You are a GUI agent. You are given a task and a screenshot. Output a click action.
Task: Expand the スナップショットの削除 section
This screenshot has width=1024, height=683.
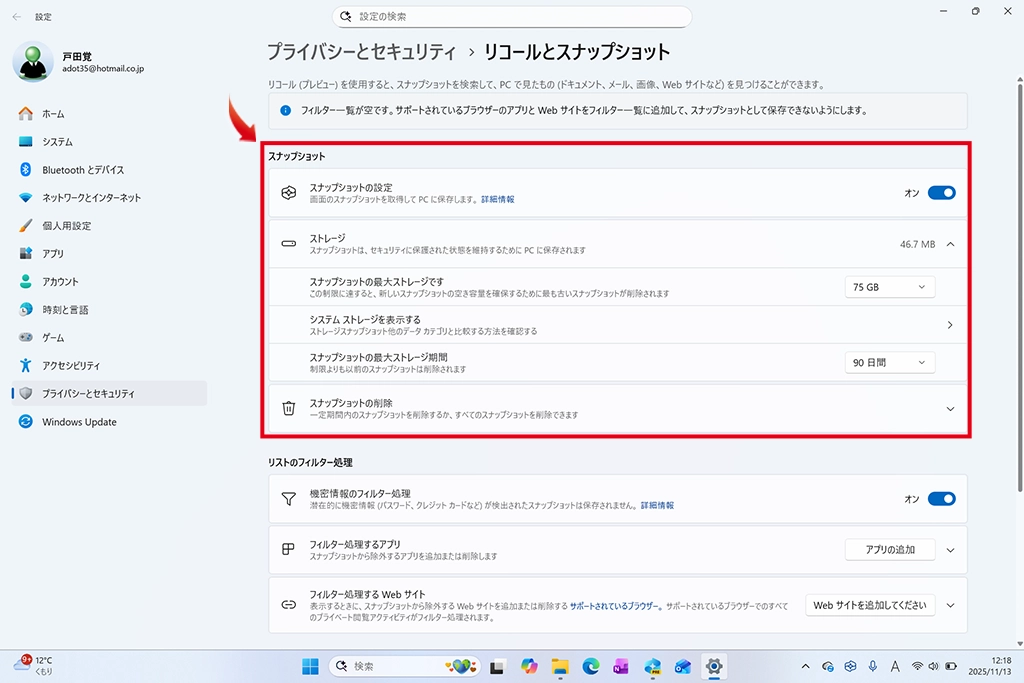coord(949,408)
